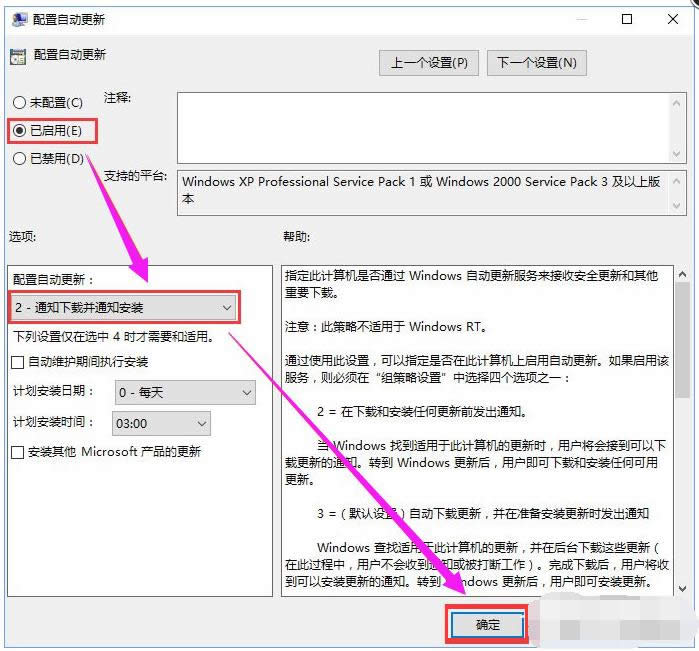This screenshot has width=699, height=651.
Task: Click inside the 注释 comment text box
Action: pos(420,127)
